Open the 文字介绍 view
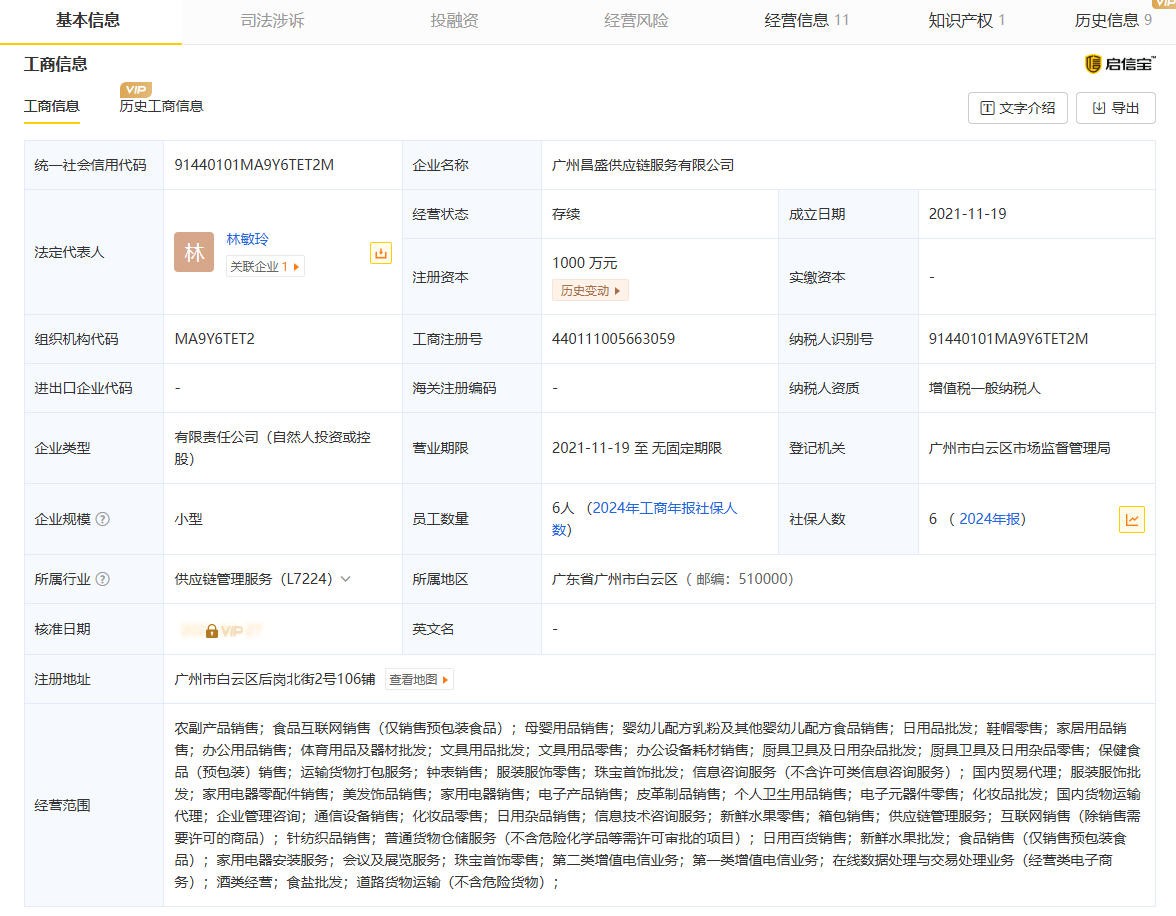Viewport: 1176px width, 916px height. [x=1017, y=108]
